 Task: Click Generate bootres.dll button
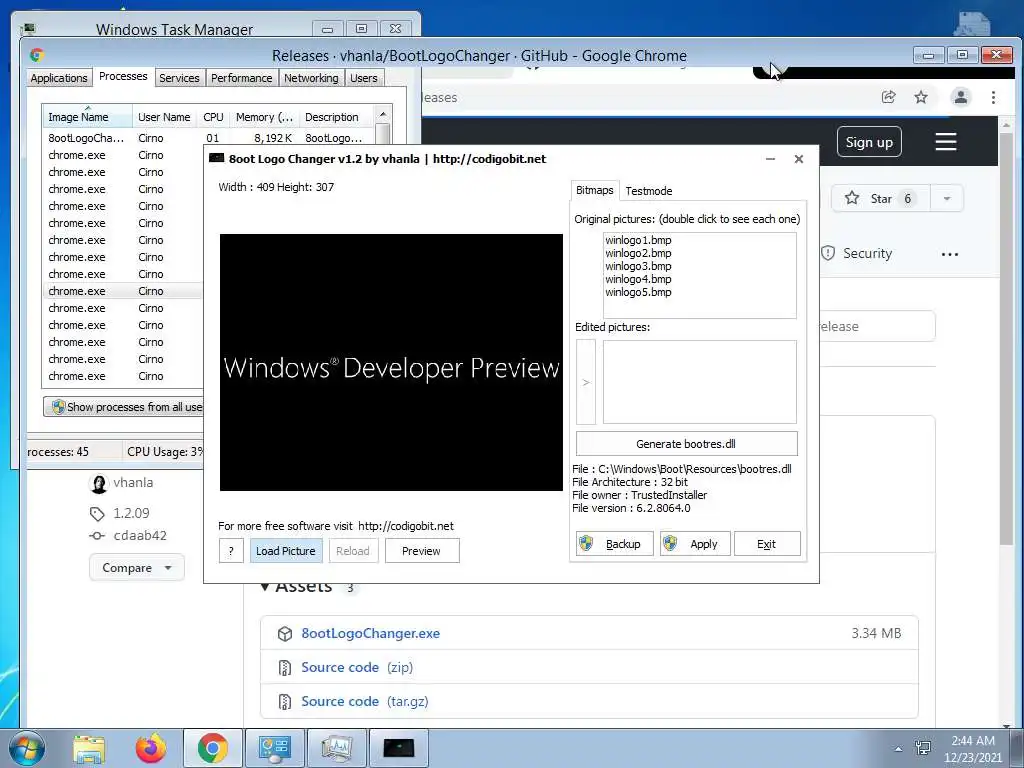[x=686, y=444]
